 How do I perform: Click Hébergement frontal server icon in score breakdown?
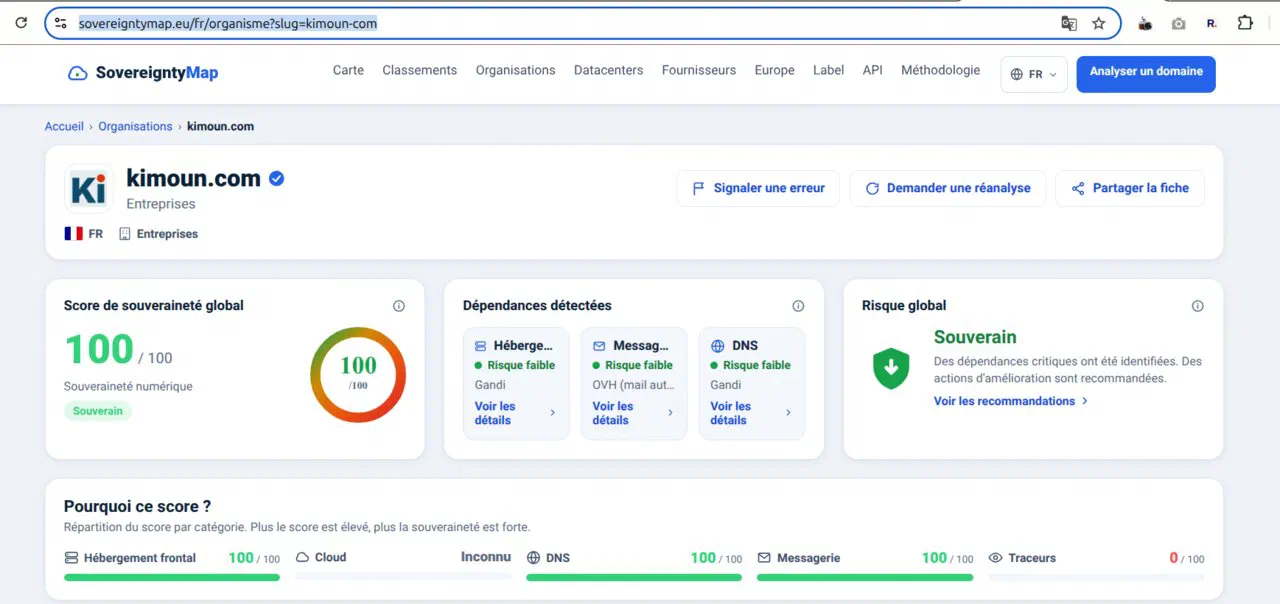pos(71,558)
